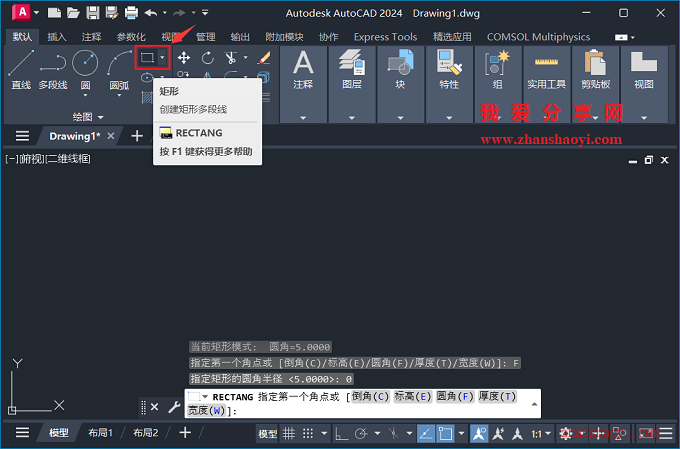Image resolution: width=680 pixels, height=449 pixels.
Task: Click the Rotate tool icon
Action: click(208, 58)
